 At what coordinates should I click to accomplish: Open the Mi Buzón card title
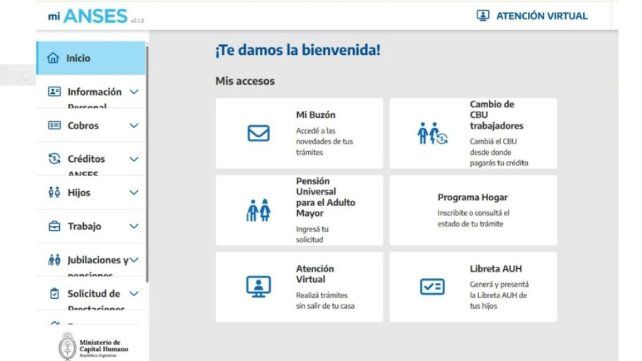pyautogui.click(x=316, y=115)
